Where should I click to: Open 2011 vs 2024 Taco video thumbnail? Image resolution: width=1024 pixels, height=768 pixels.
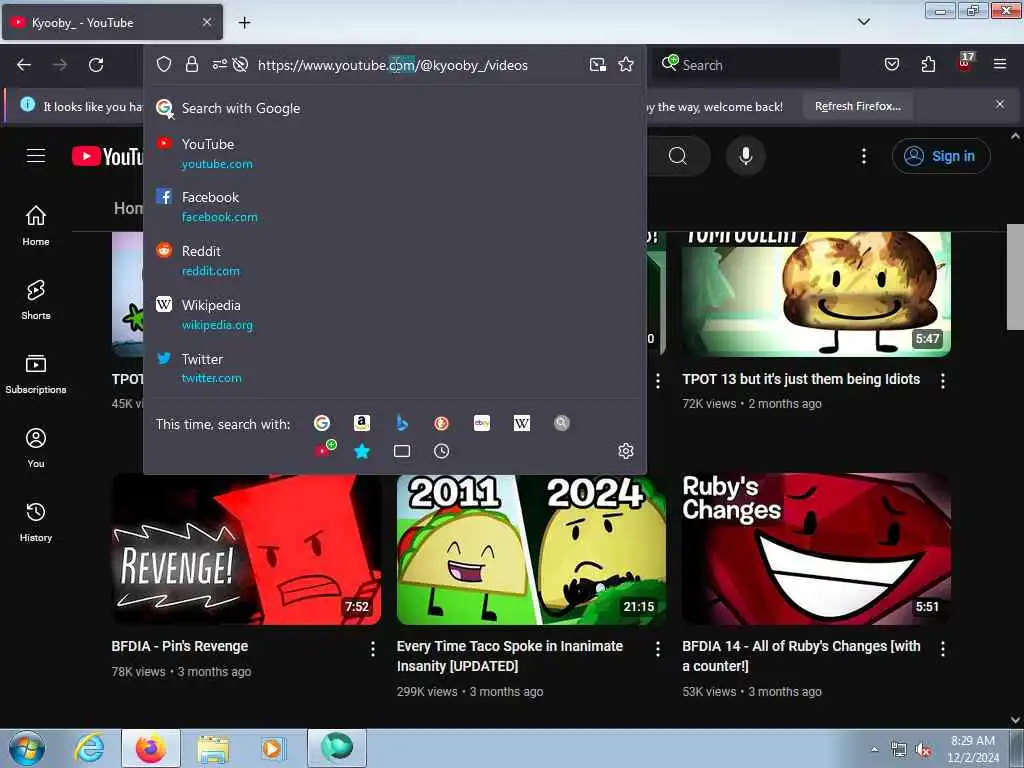click(531, 550)
